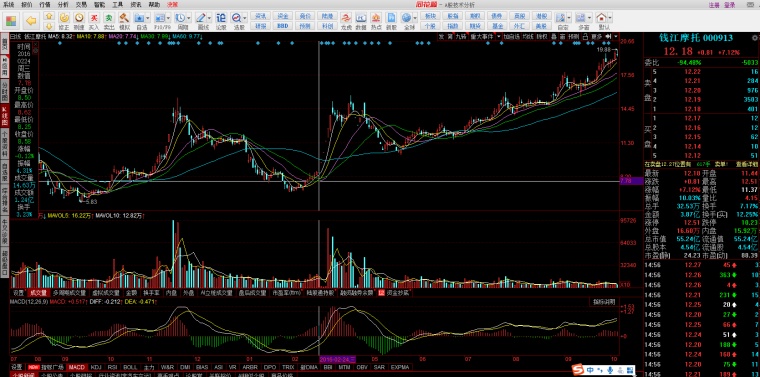Click the BBD toolbar button
Screen dimensions: 760x377
click(x=283, y=26)
